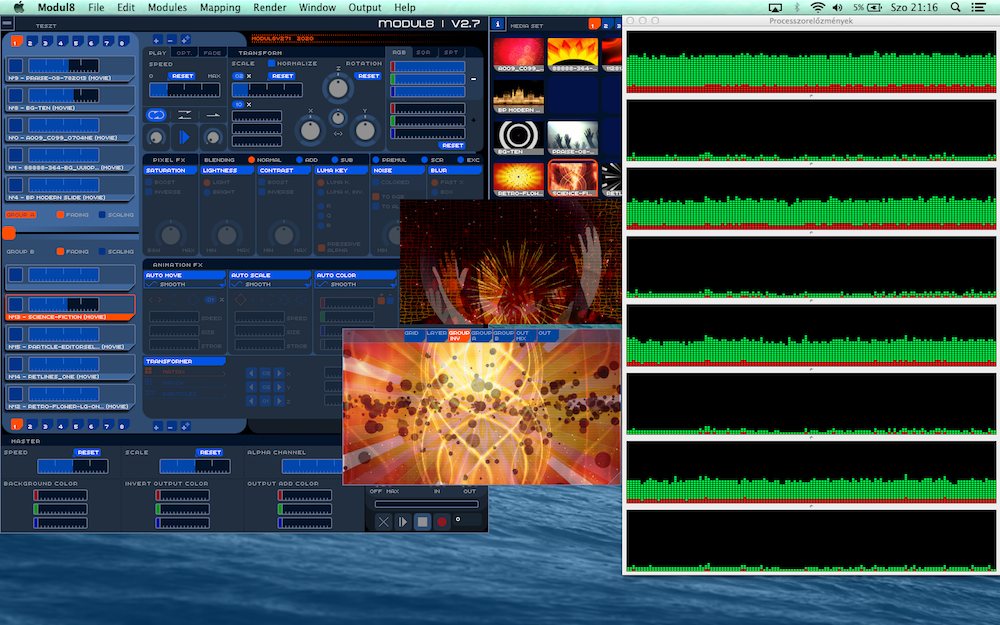1000x625 pixels.
Task: Open the File menu
Action: coord(96,8)
